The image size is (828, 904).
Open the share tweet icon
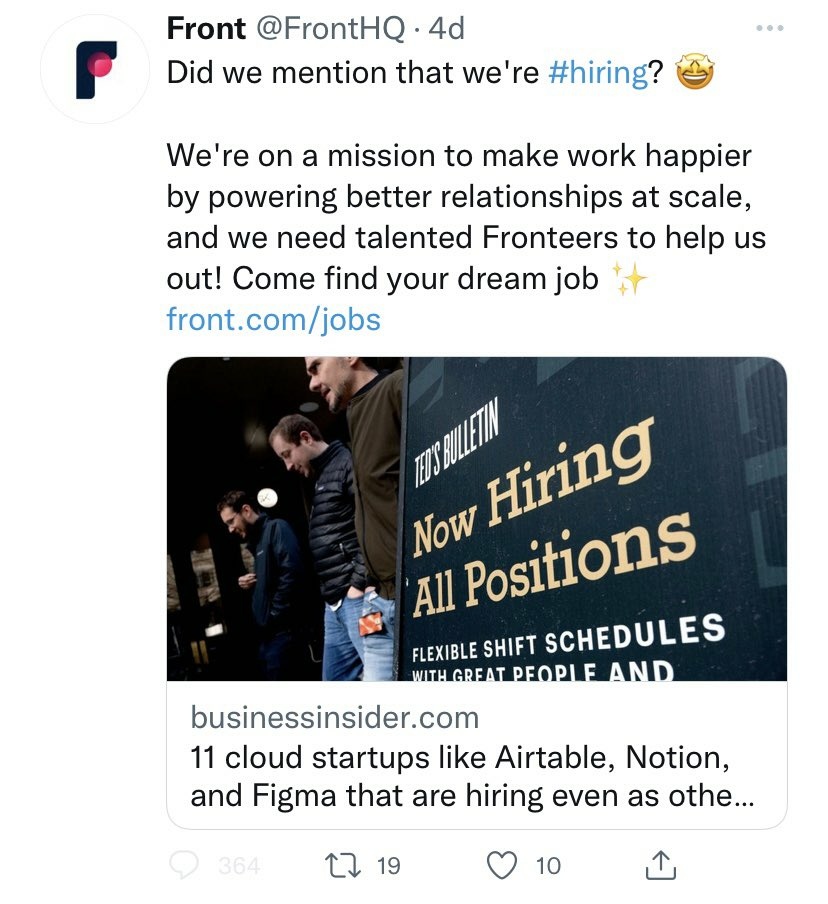click(x=659, y=865)
